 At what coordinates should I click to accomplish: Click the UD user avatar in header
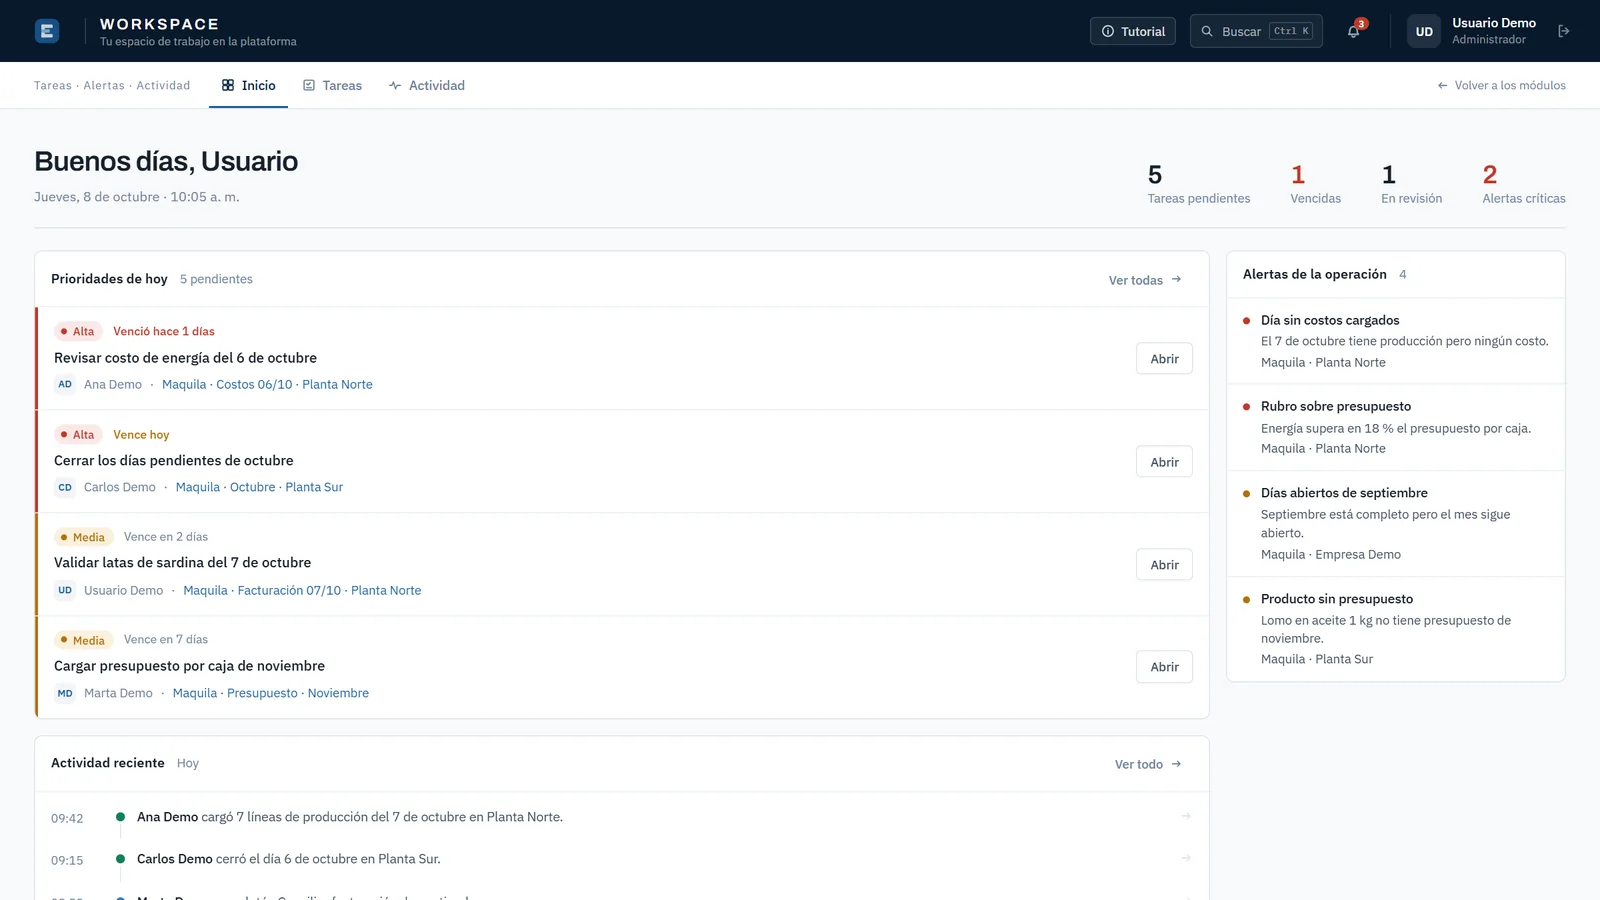tap(1424, 31)
